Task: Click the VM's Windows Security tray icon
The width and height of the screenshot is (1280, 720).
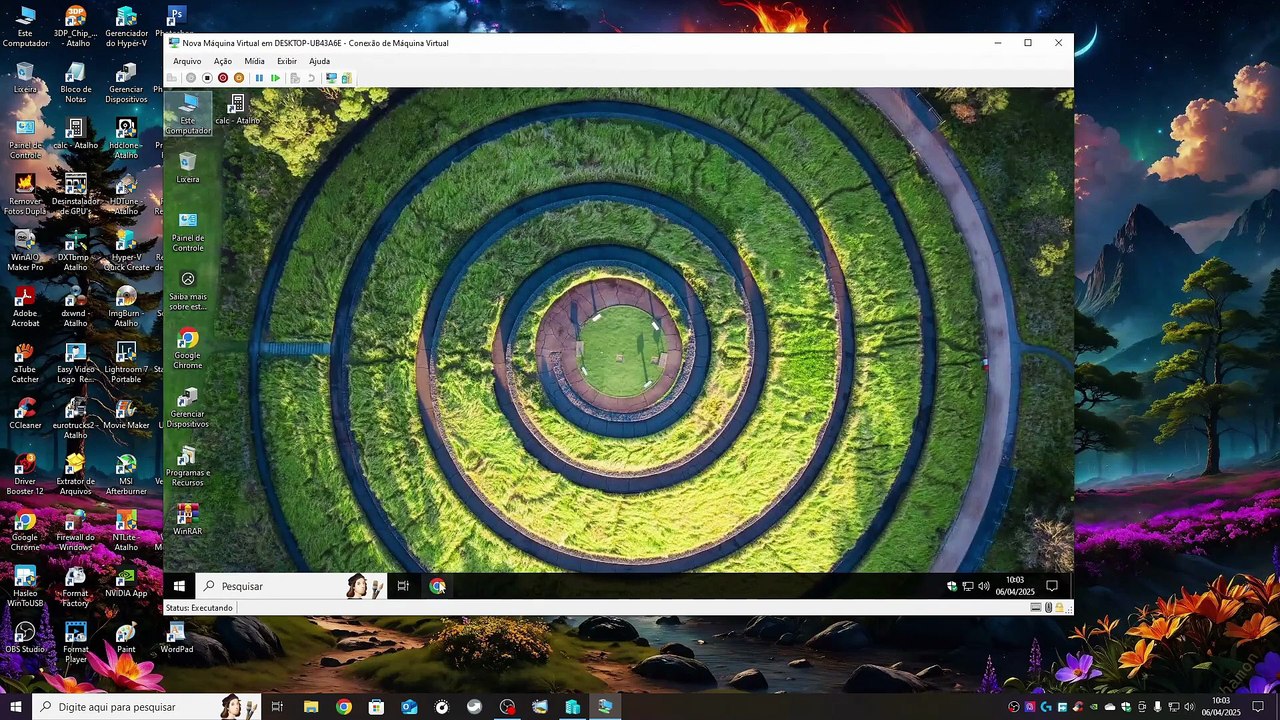Action: click(952, 586)
